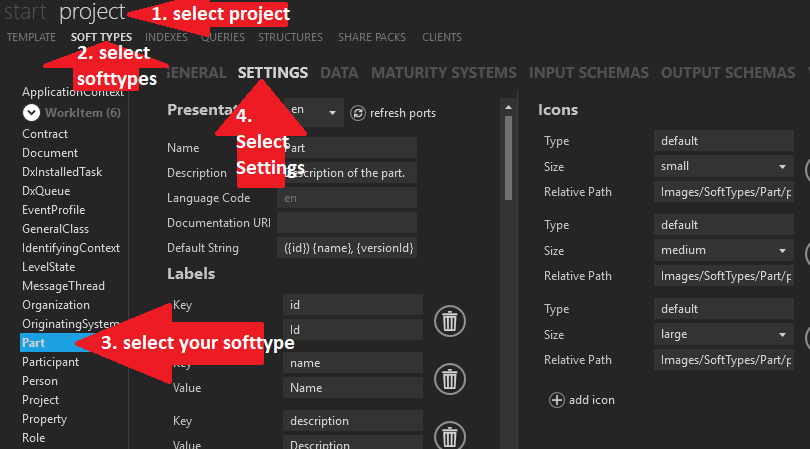Screen dimensions: 810x449
Task: Delete the description label entry
Action: [x=449, y=437]
